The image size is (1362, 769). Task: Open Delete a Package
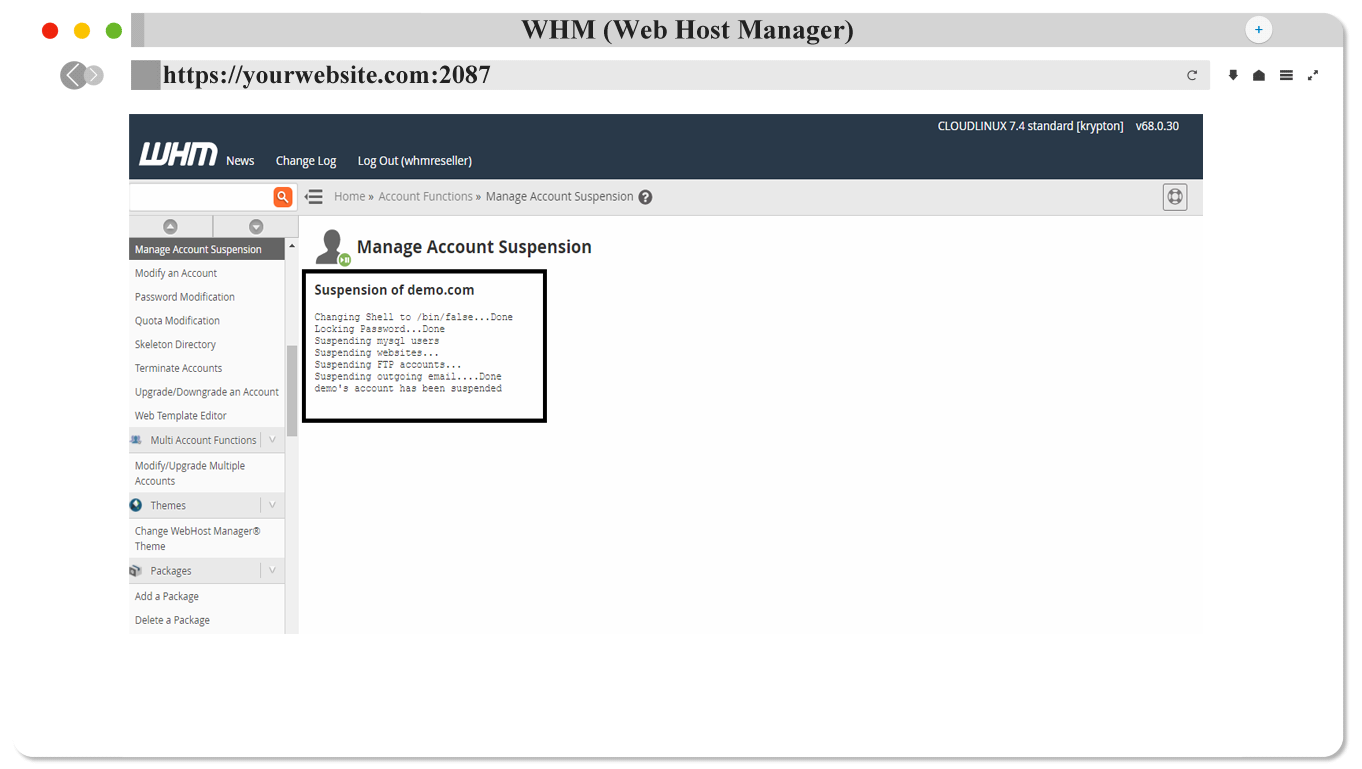(172, 621)
